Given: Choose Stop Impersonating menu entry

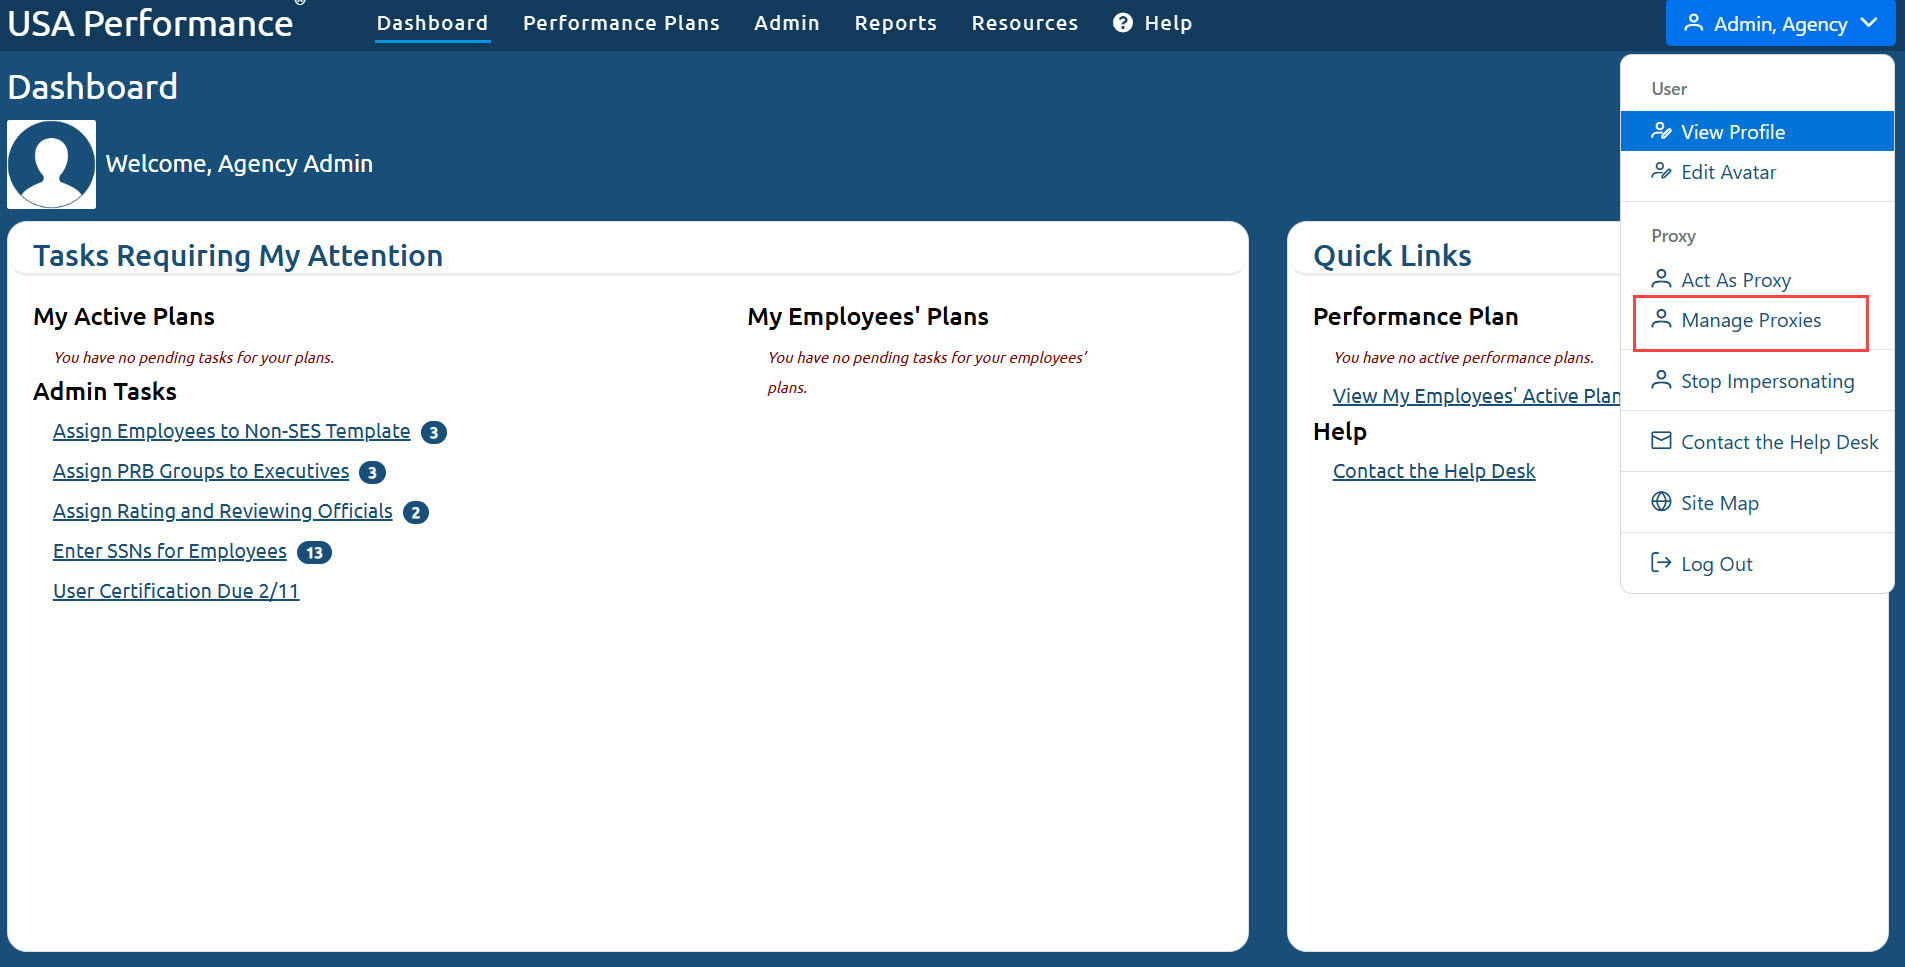Looking at the screenshot, I should 1757,381.
